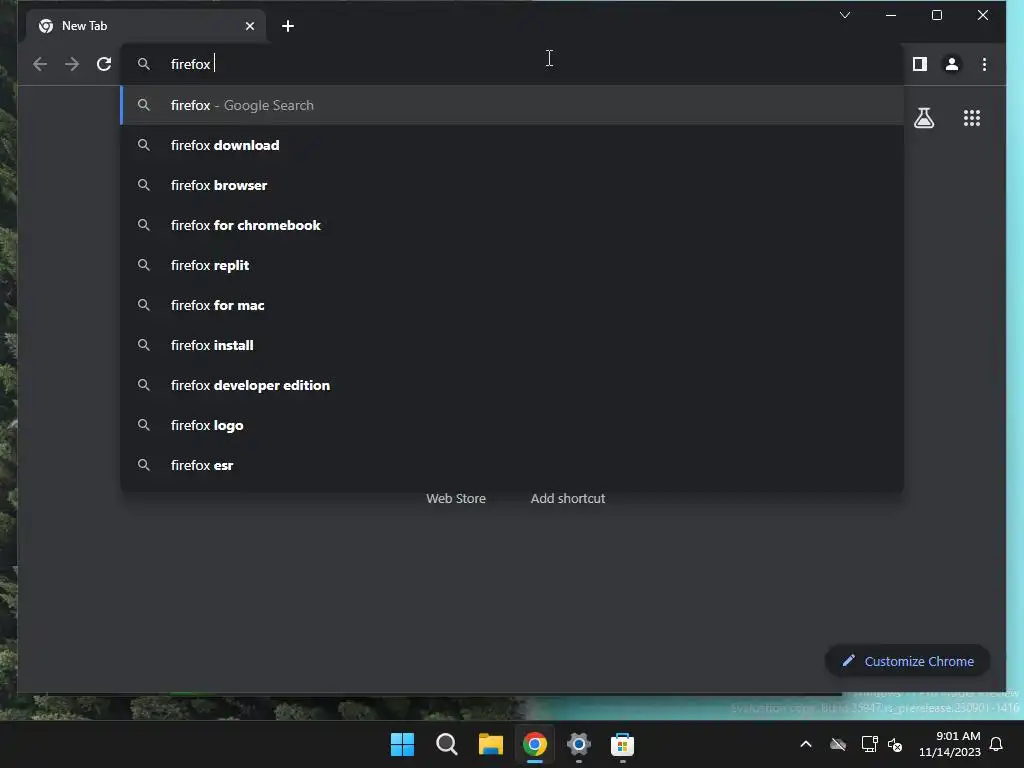Open a new tab with plus button

point(288,26)
